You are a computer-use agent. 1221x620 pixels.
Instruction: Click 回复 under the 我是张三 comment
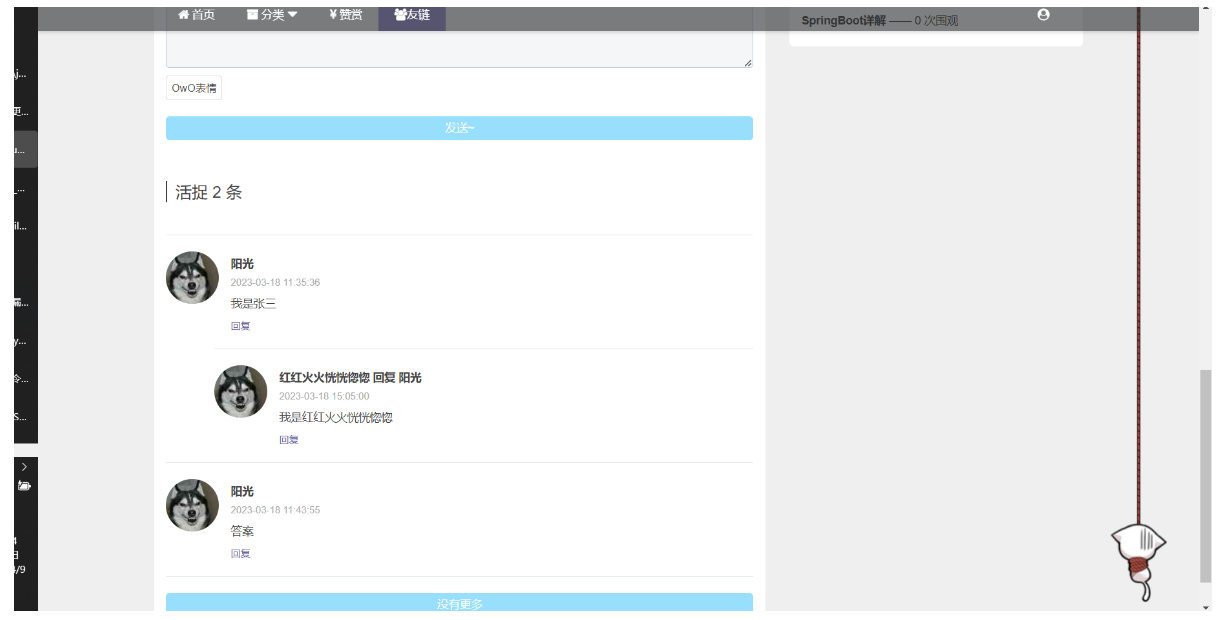pyautogui.click(x=240, y=325)
